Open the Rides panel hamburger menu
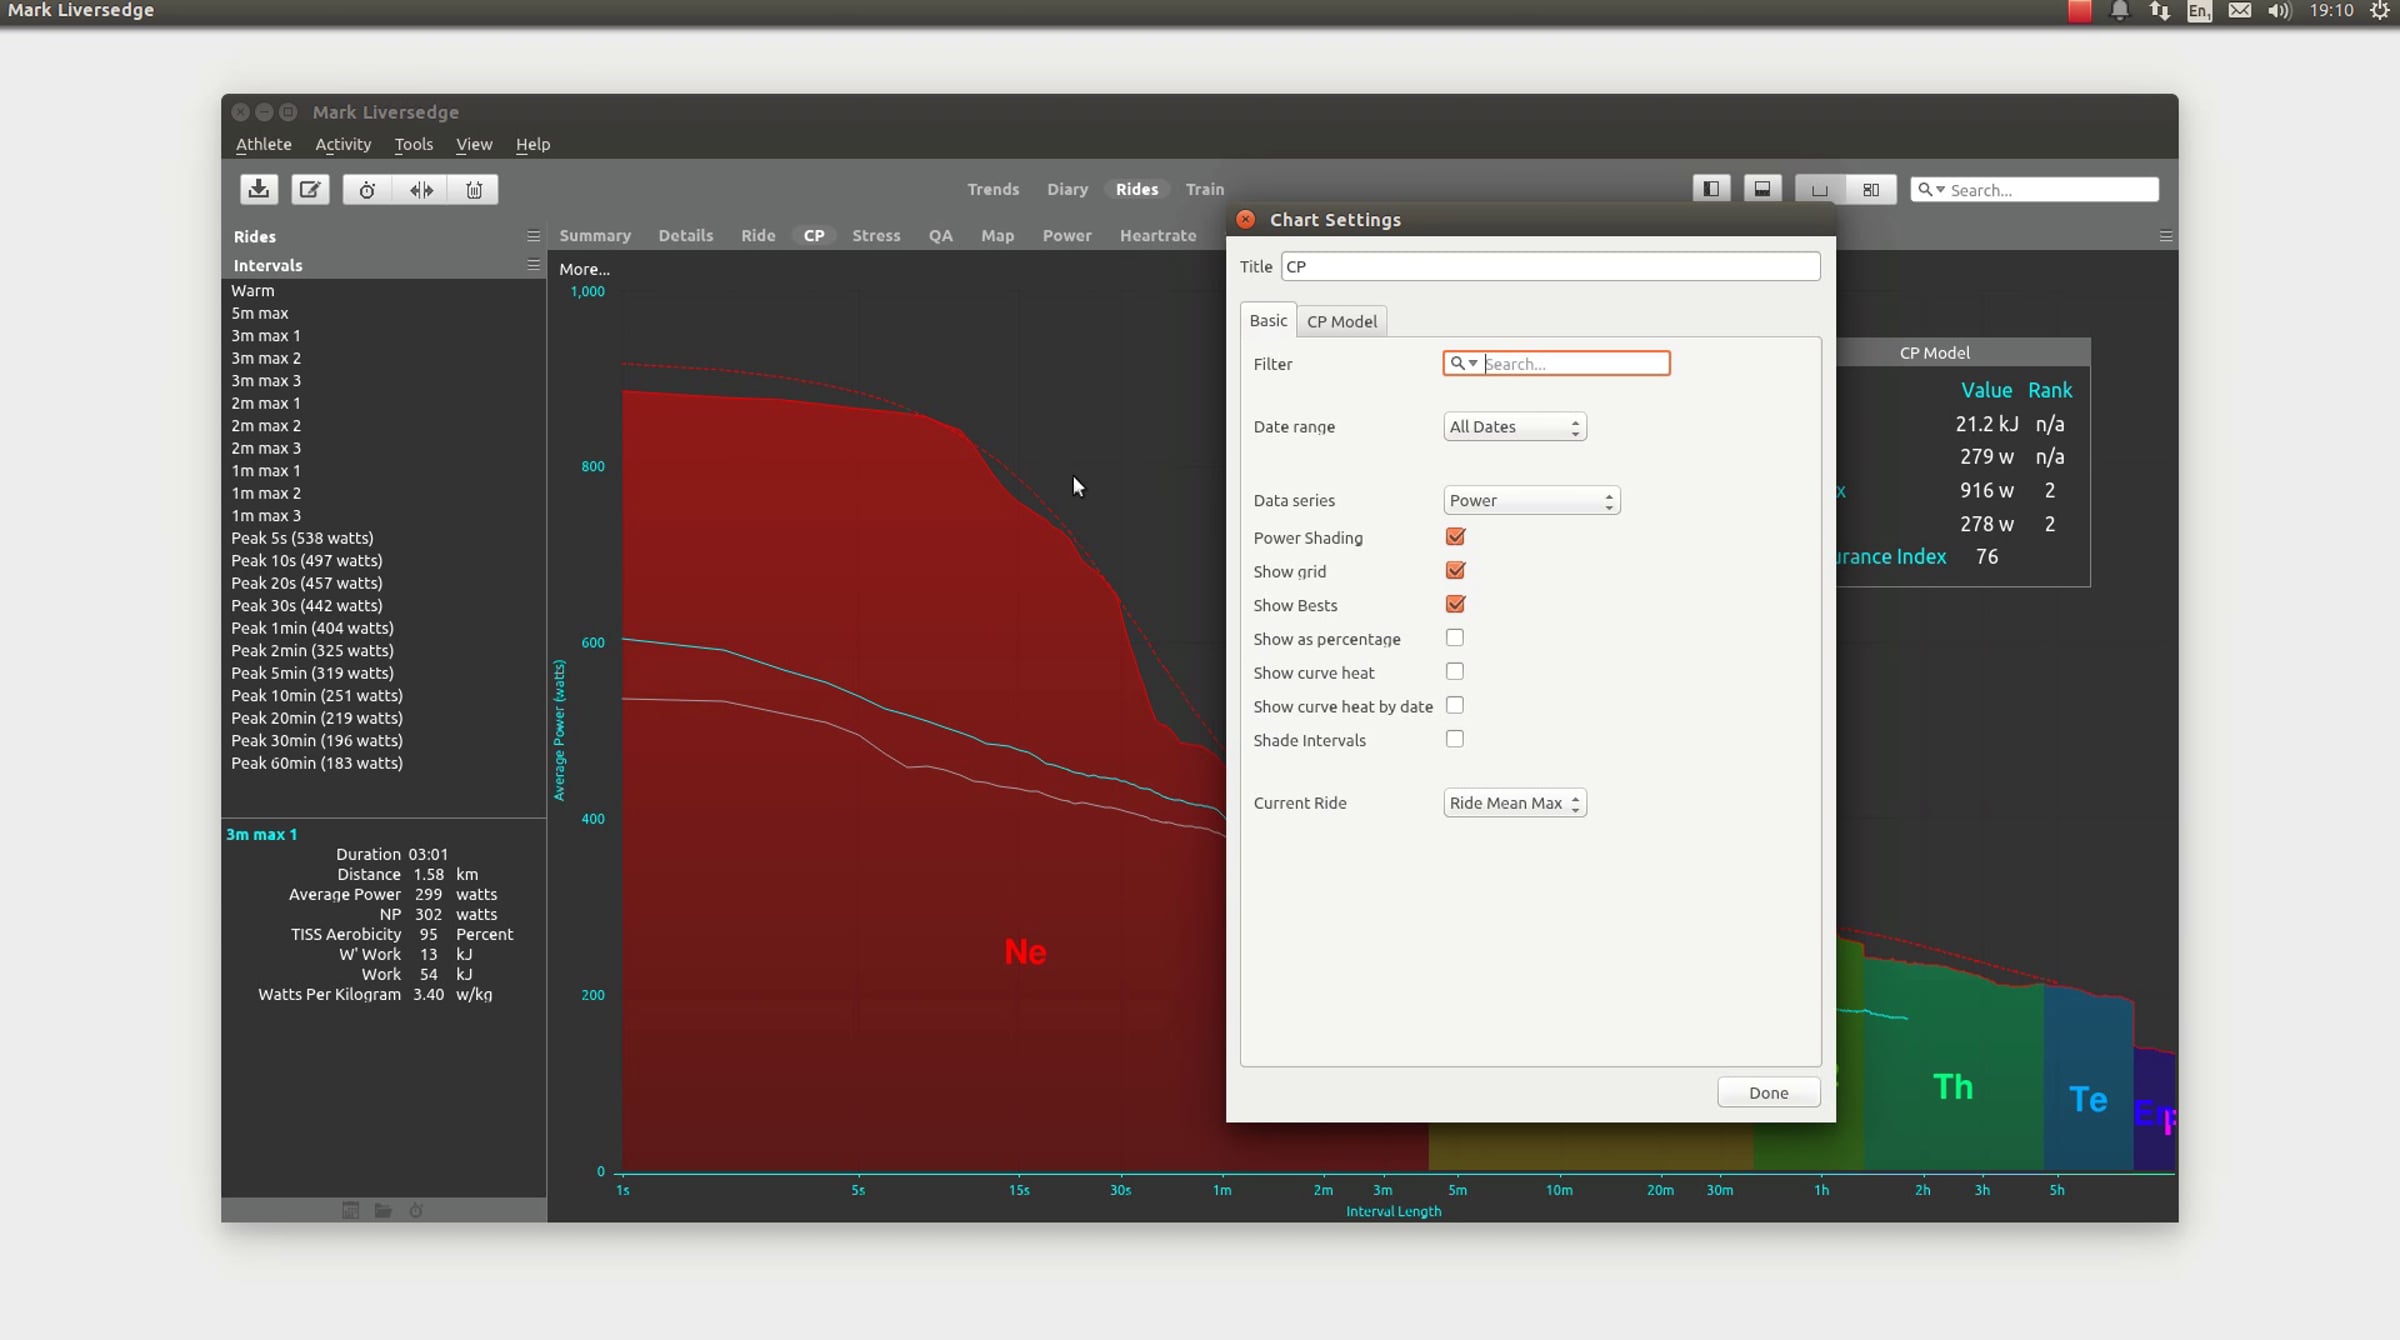The height and width of the screenshot is (1340, 2400). 533,236
